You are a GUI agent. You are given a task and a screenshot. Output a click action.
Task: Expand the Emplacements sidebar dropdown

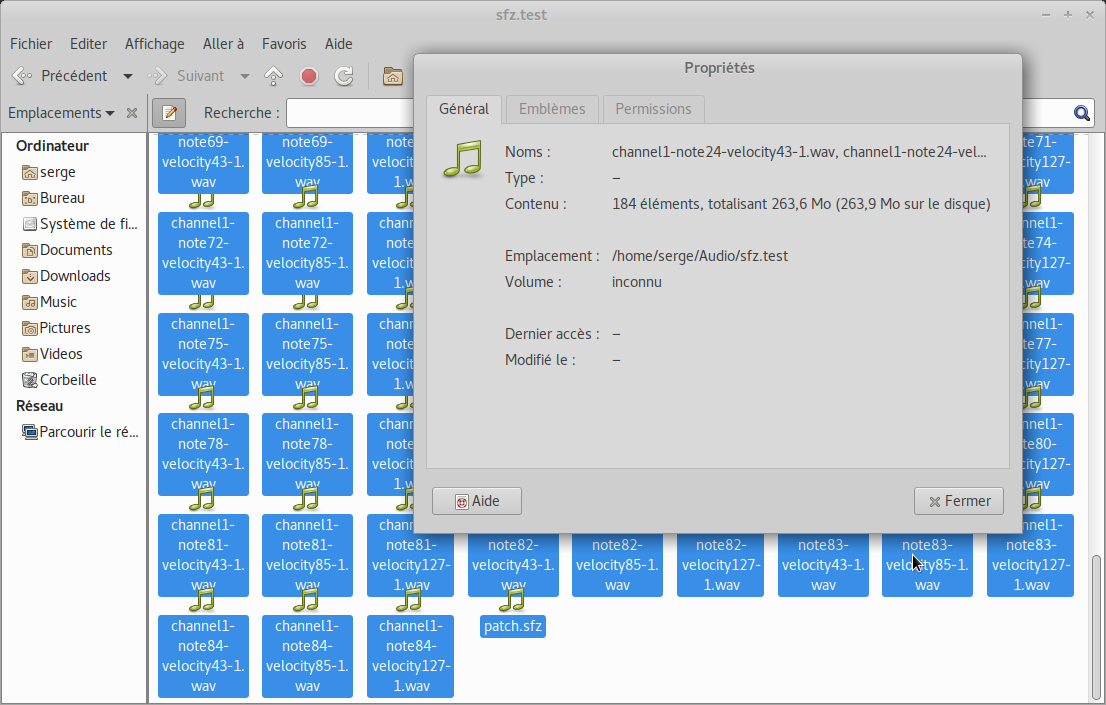(x=110, y=113)
